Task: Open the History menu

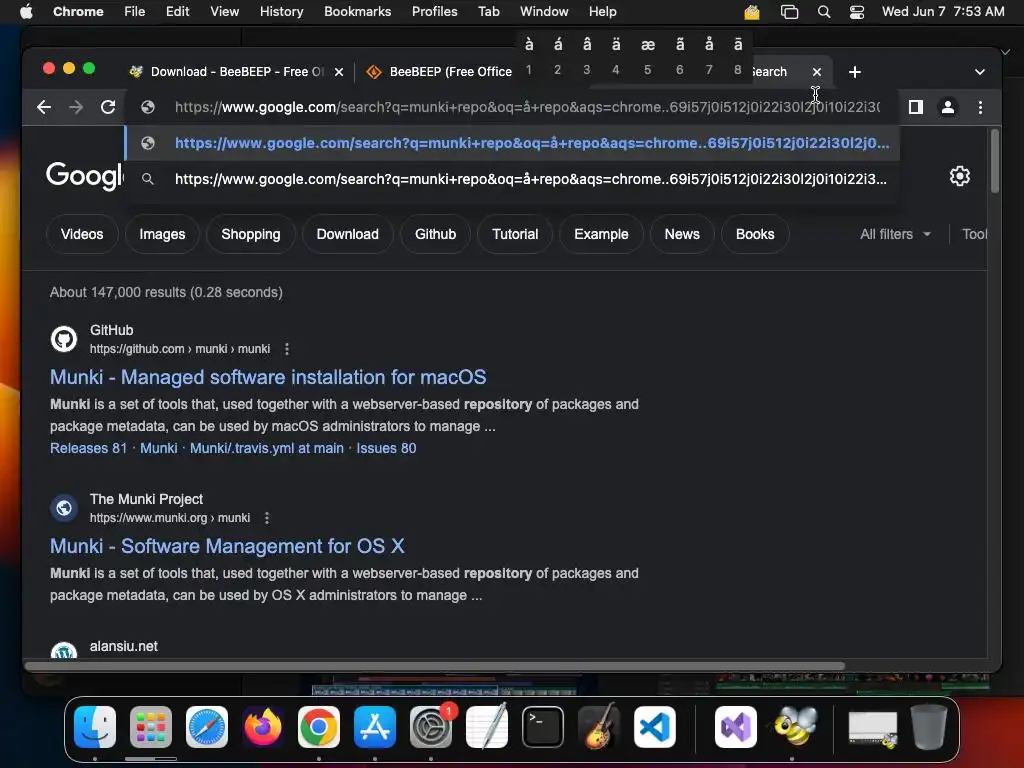Action: tap(281, 11)
